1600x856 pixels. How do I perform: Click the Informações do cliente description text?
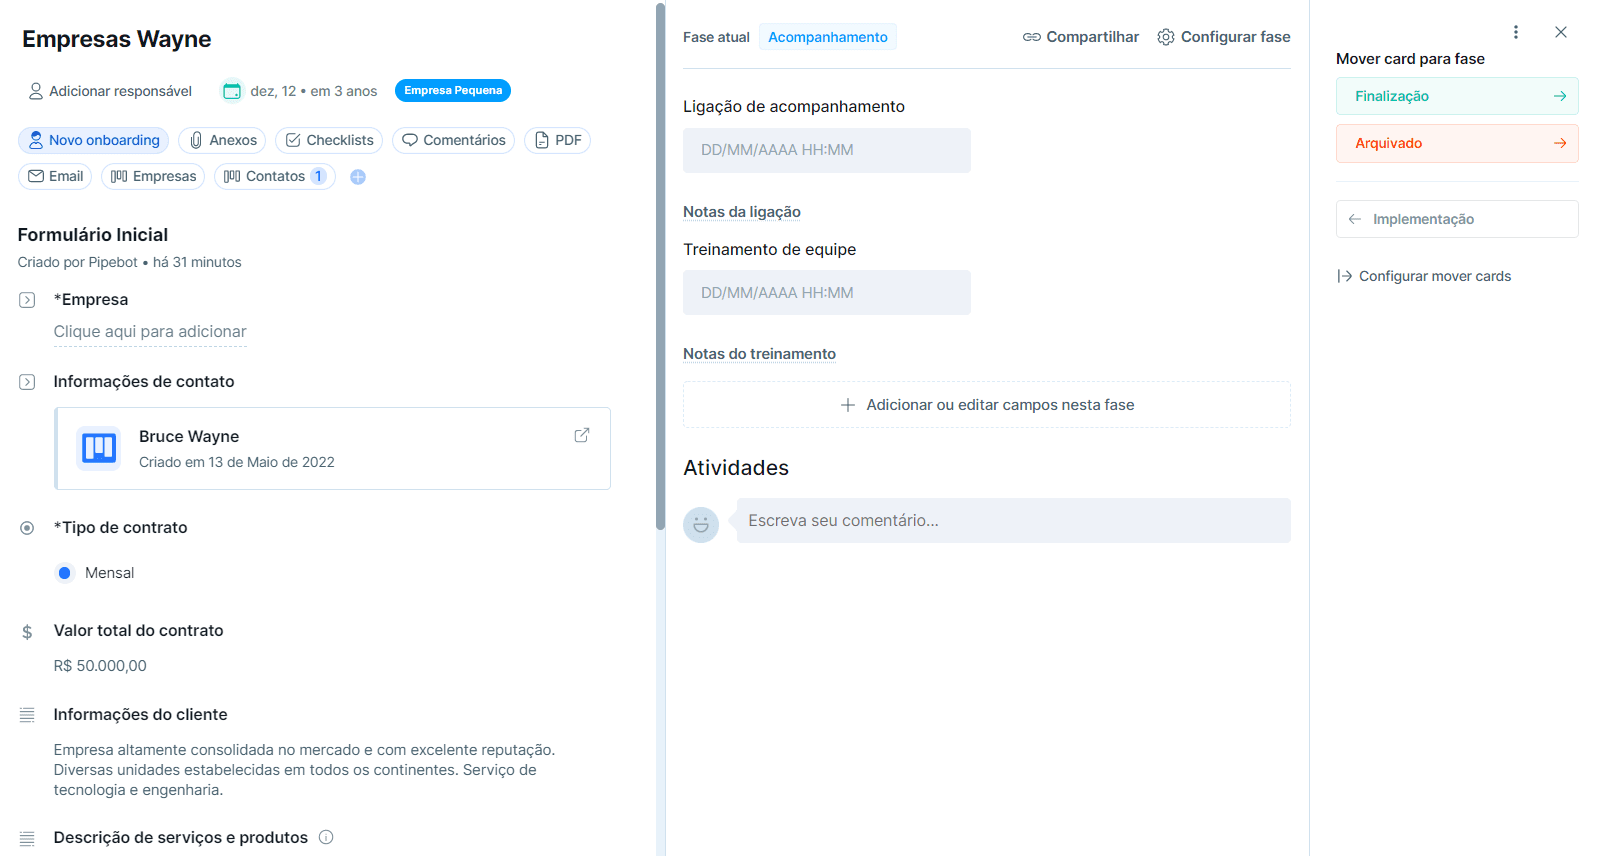point(304,770)
